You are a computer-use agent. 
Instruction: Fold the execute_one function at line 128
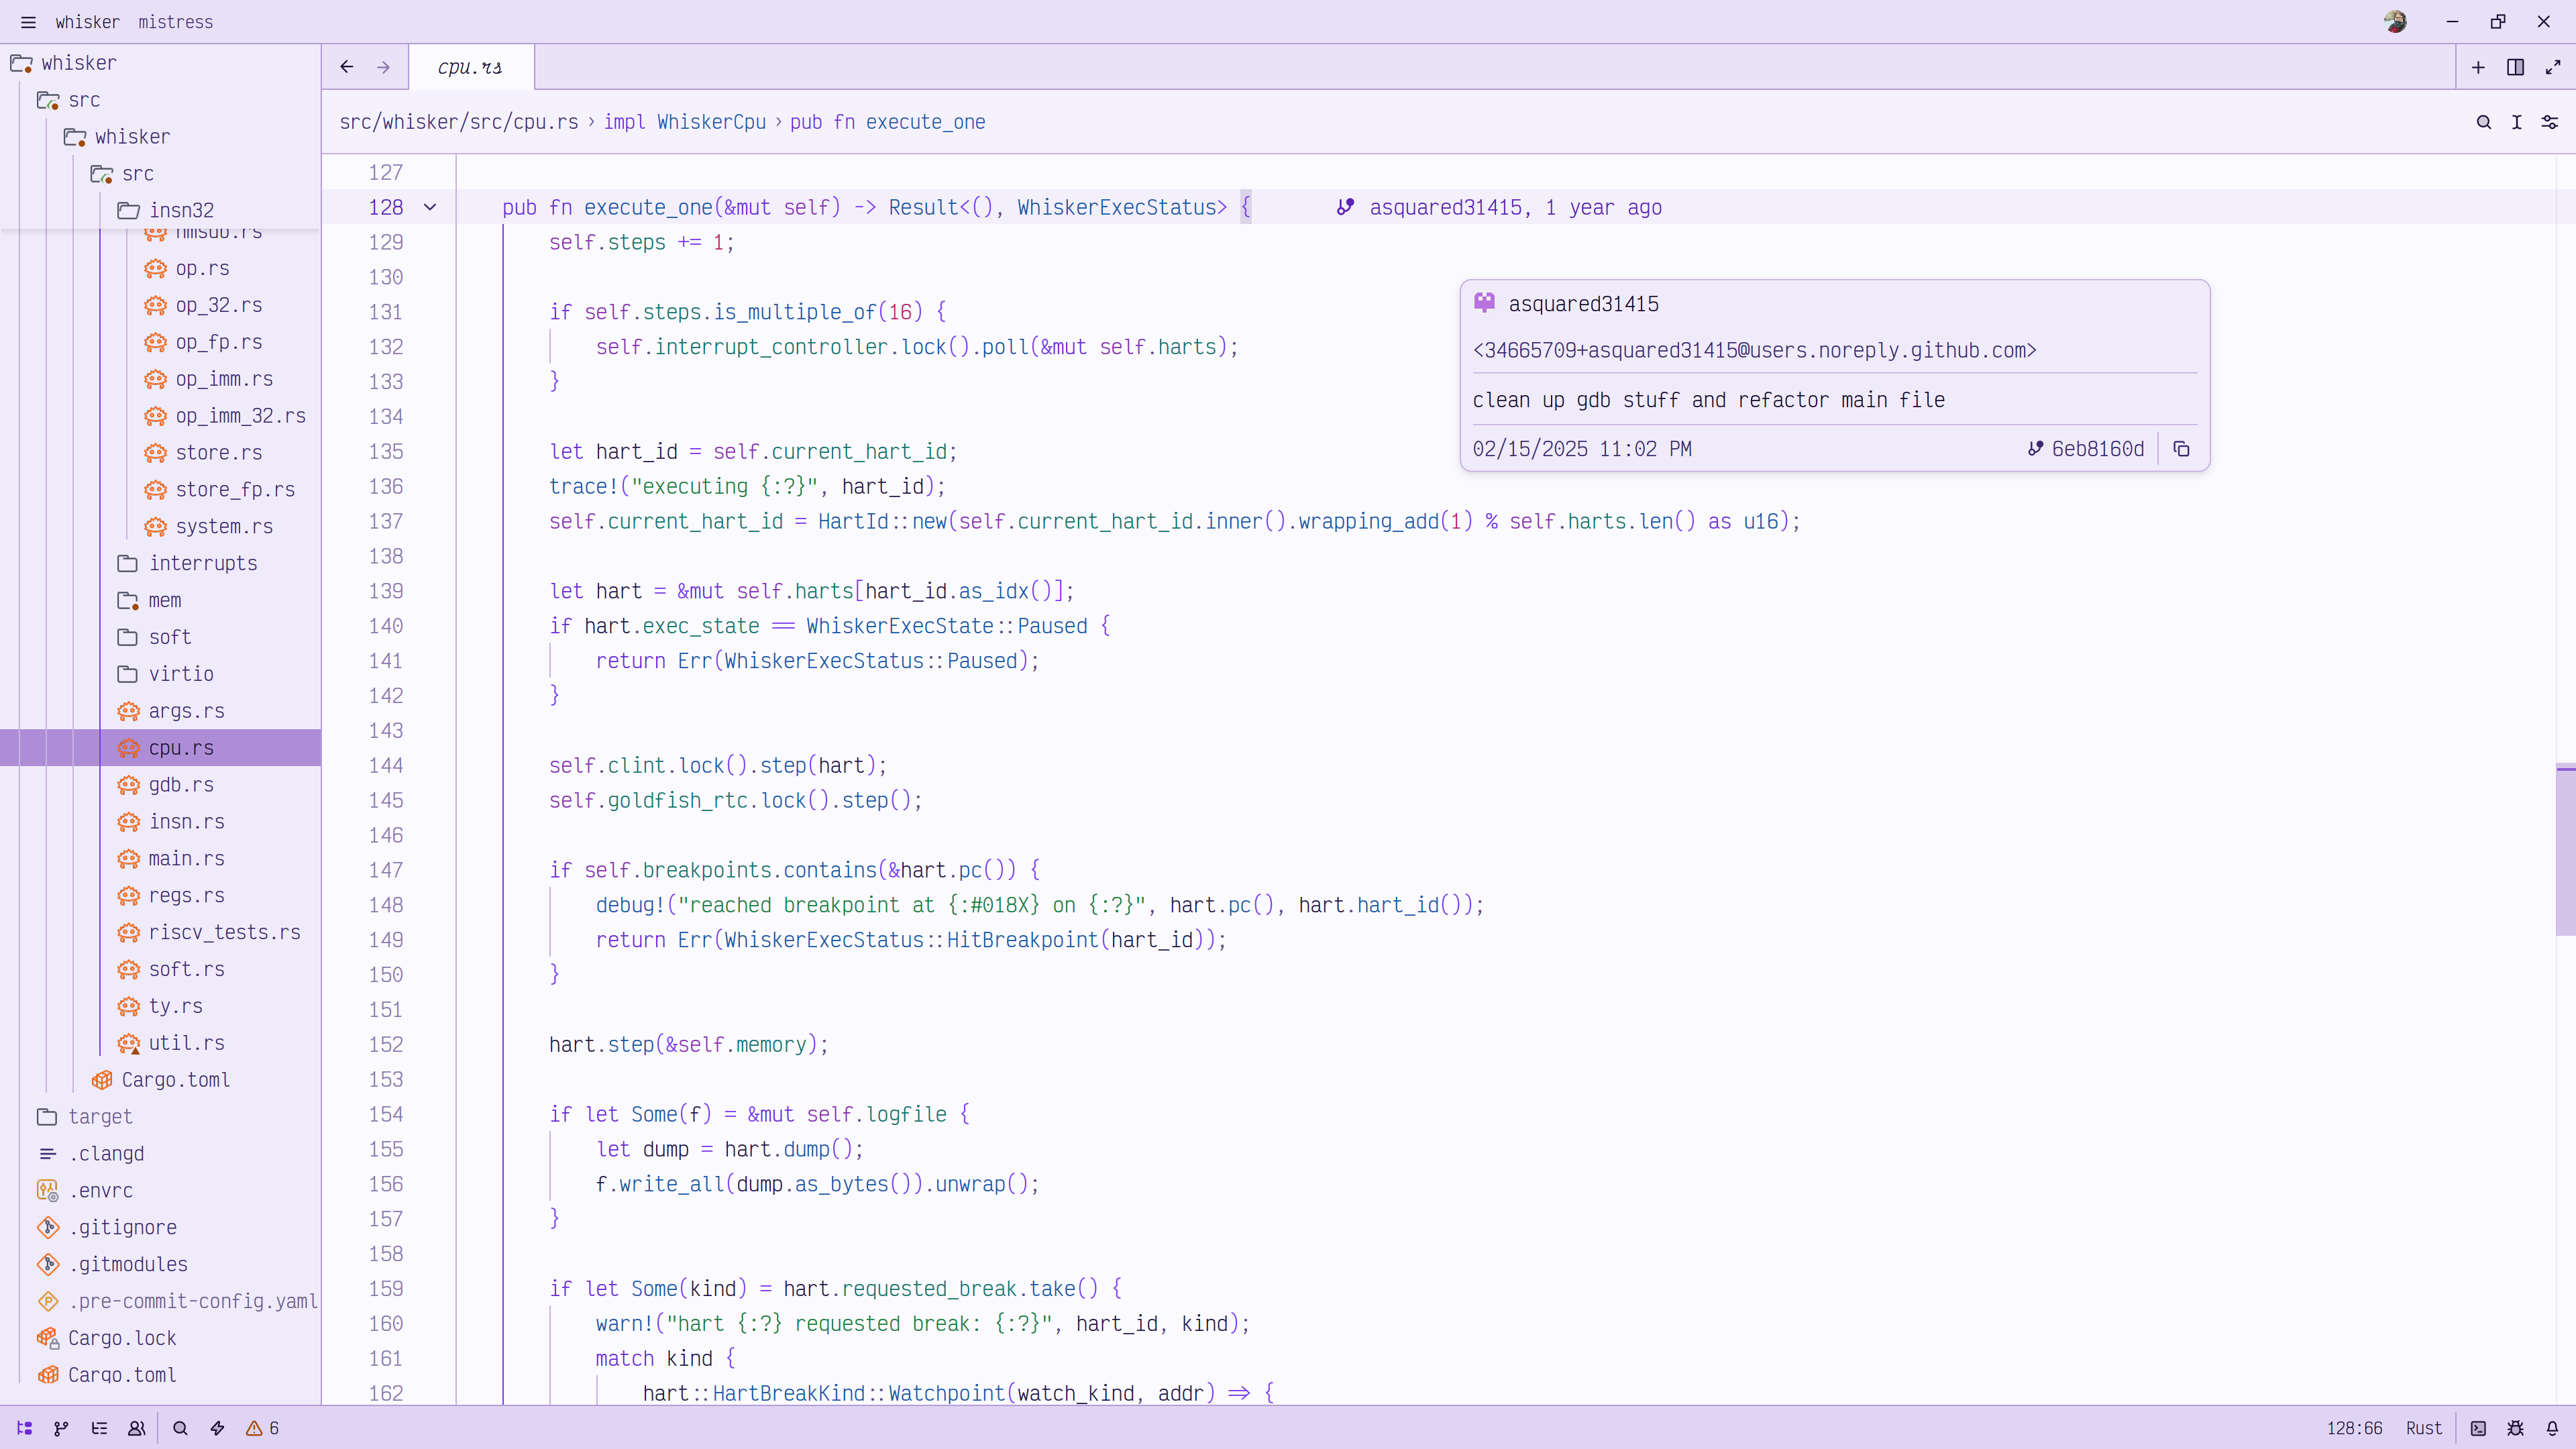tap(430, 207)
